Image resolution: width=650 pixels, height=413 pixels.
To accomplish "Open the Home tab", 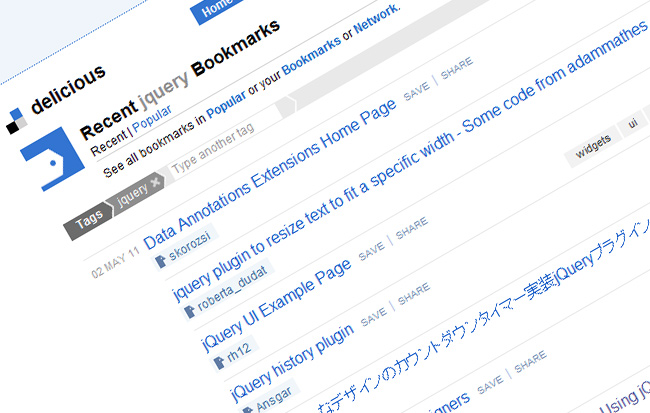I will tap(218, 8).
